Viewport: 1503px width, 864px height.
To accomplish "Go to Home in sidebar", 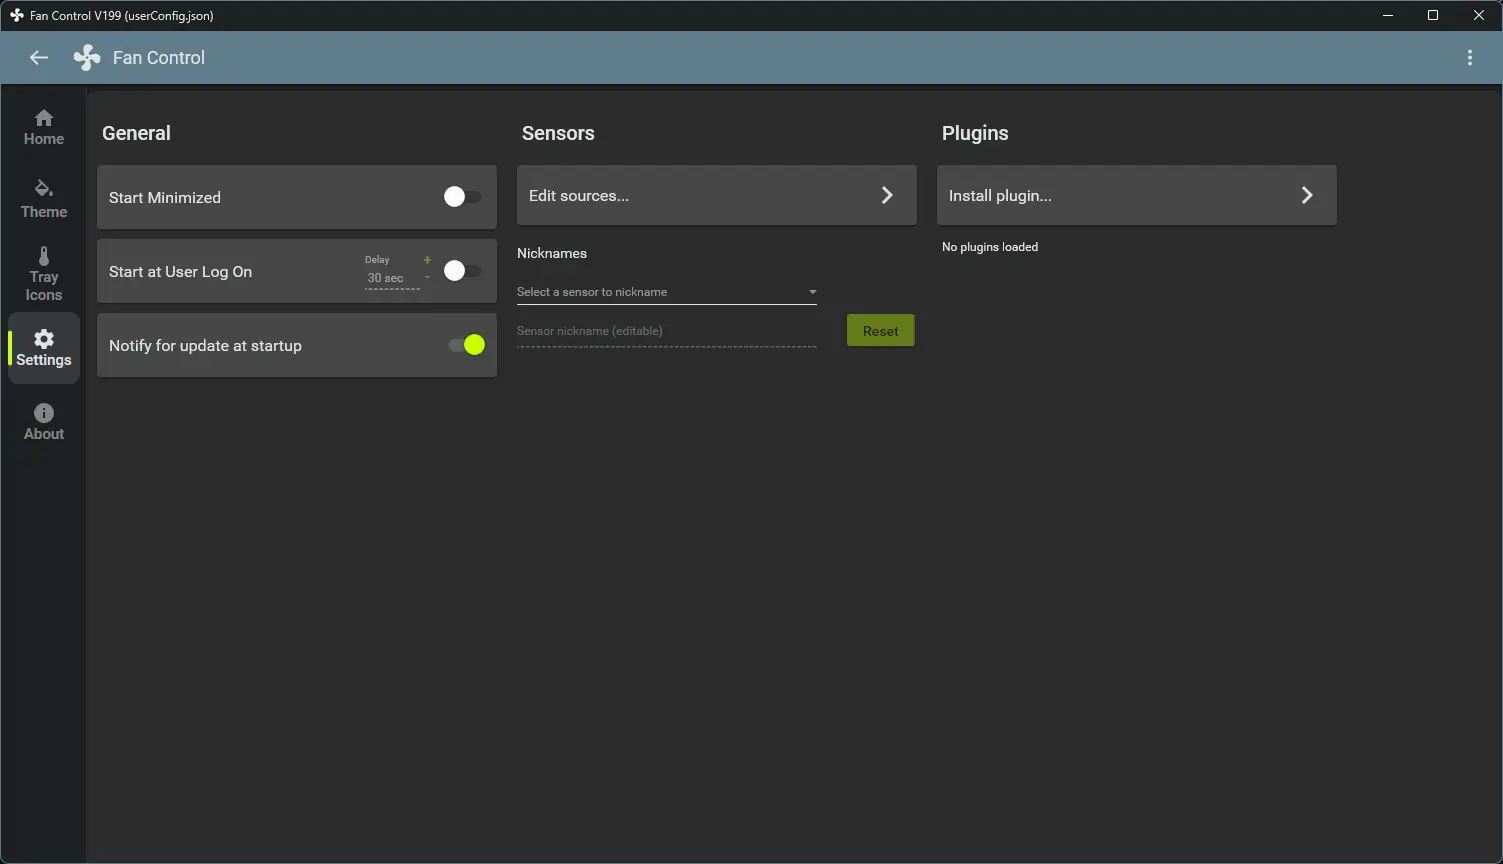I will point(44,127).
